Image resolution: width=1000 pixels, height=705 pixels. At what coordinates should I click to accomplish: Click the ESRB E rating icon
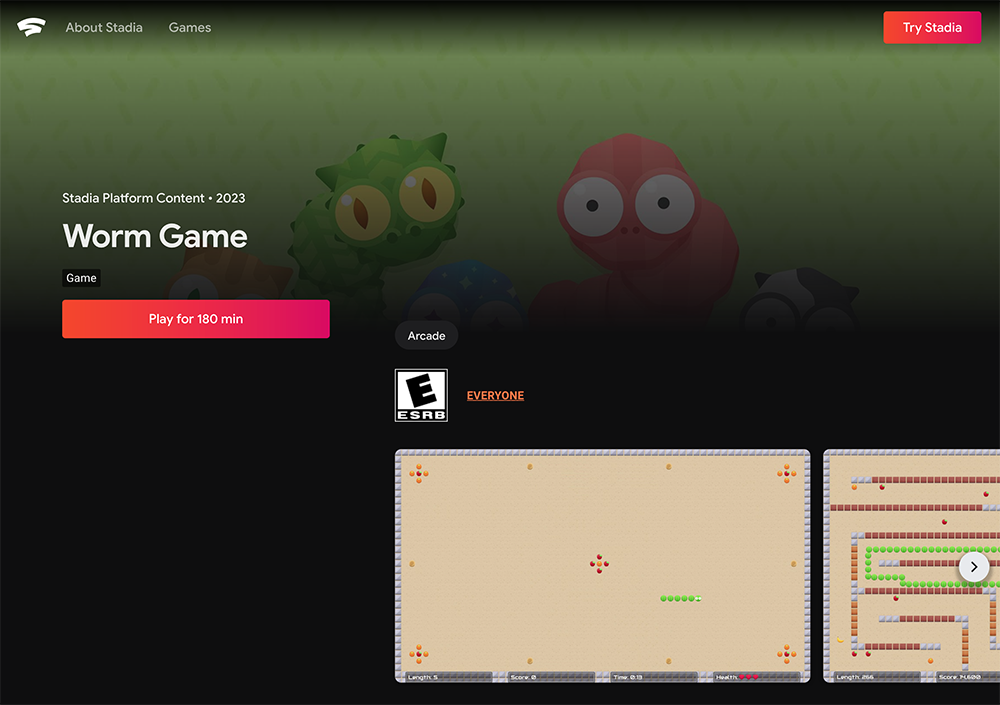coord(422,396)
